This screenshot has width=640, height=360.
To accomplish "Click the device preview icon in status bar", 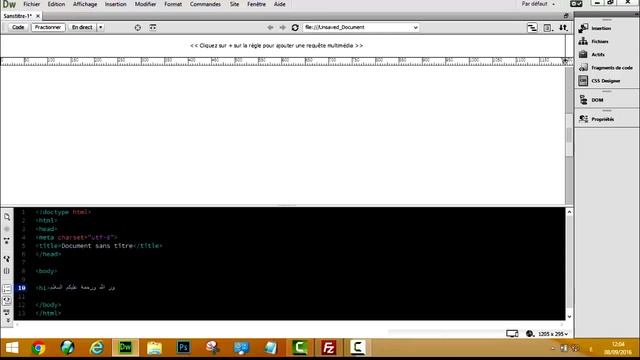I will [x=512, y=333].
